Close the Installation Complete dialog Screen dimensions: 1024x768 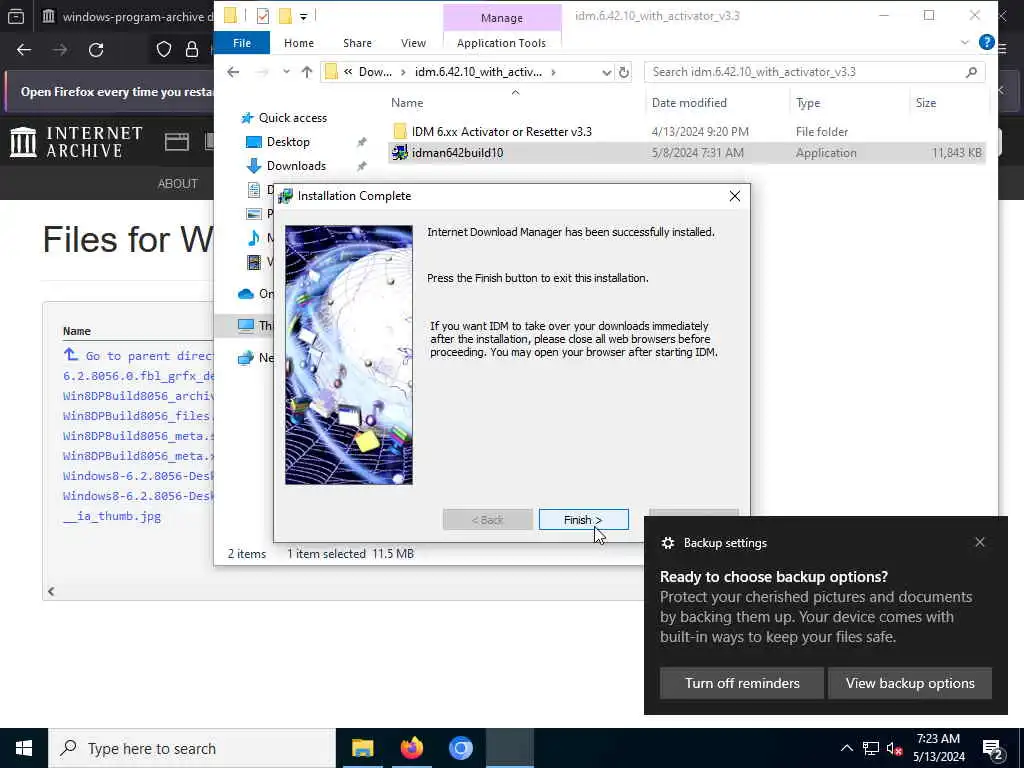coord(735,196)
